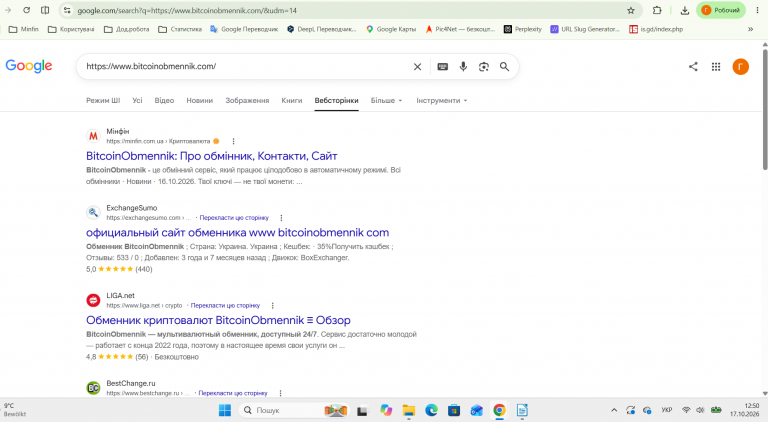
Task: Switch to Новини results tab
Action: [x=199, y=100]
